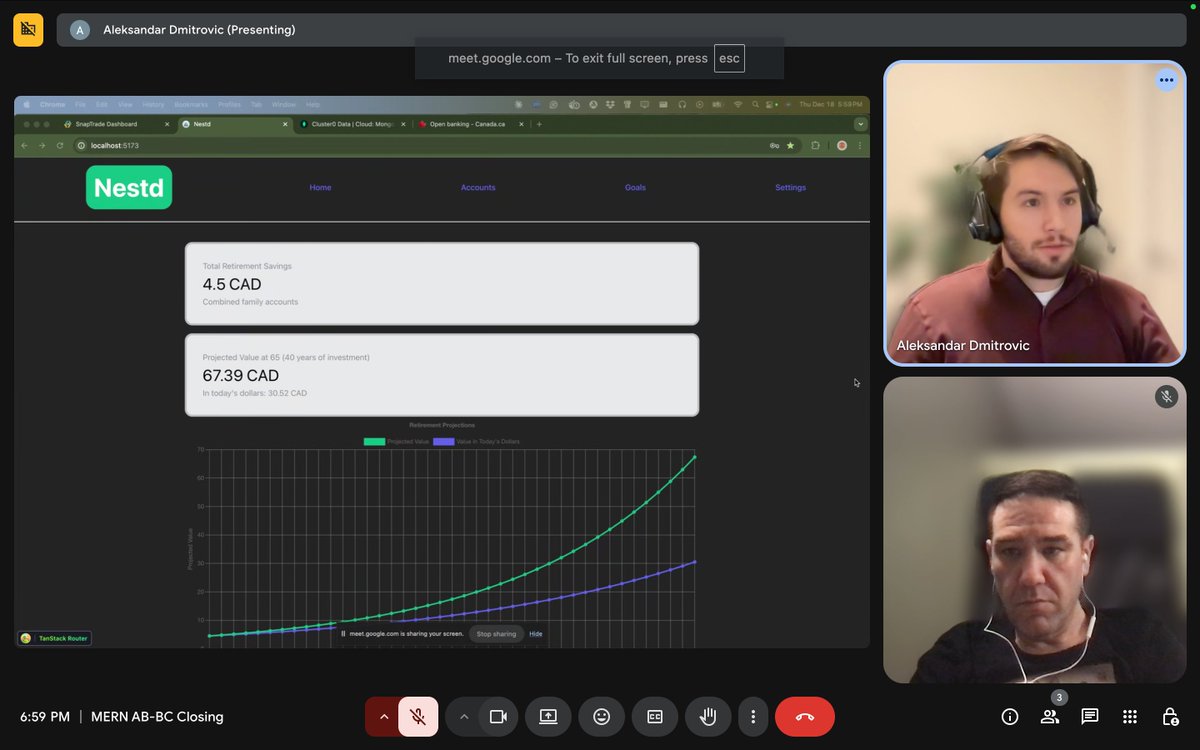Reload the localhost page
This screenshot has height=750, width=1200.
pos(60,145)
